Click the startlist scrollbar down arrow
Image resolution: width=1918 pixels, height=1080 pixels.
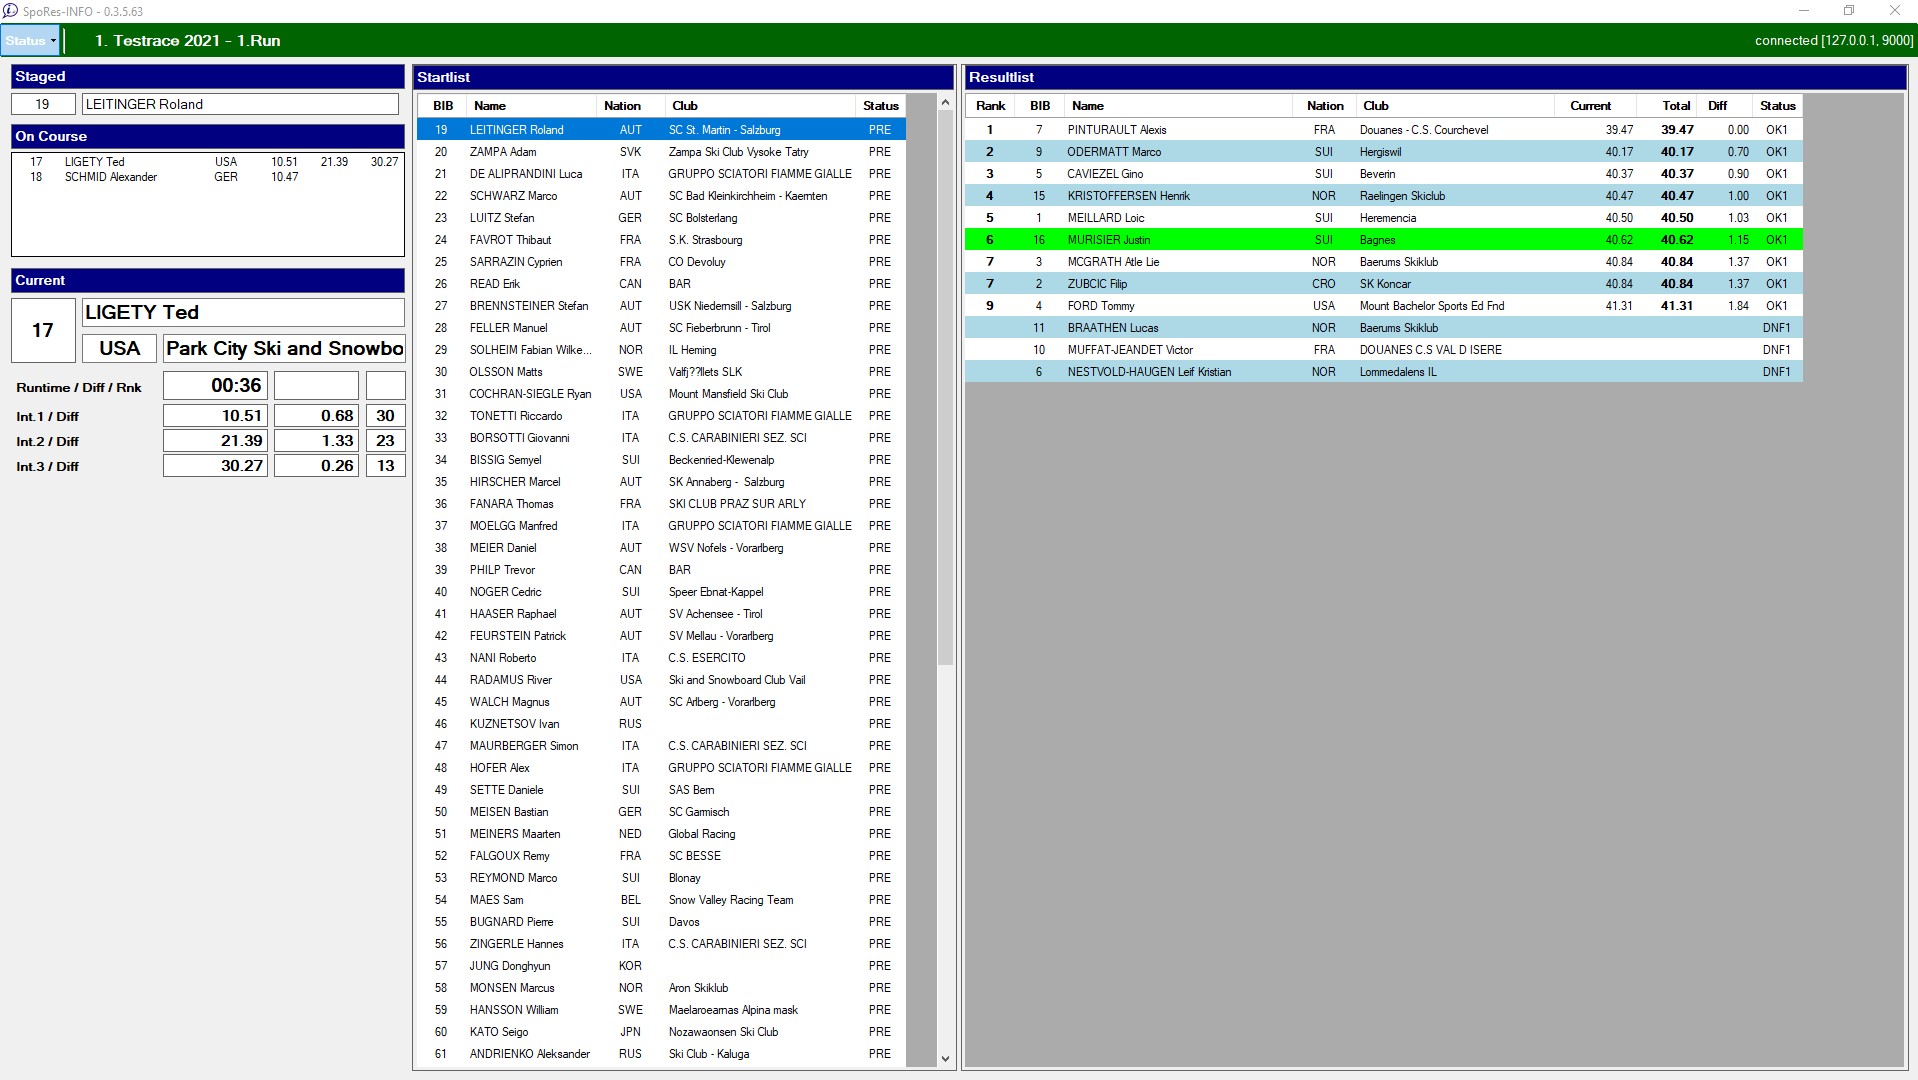tap(945, 1059)
